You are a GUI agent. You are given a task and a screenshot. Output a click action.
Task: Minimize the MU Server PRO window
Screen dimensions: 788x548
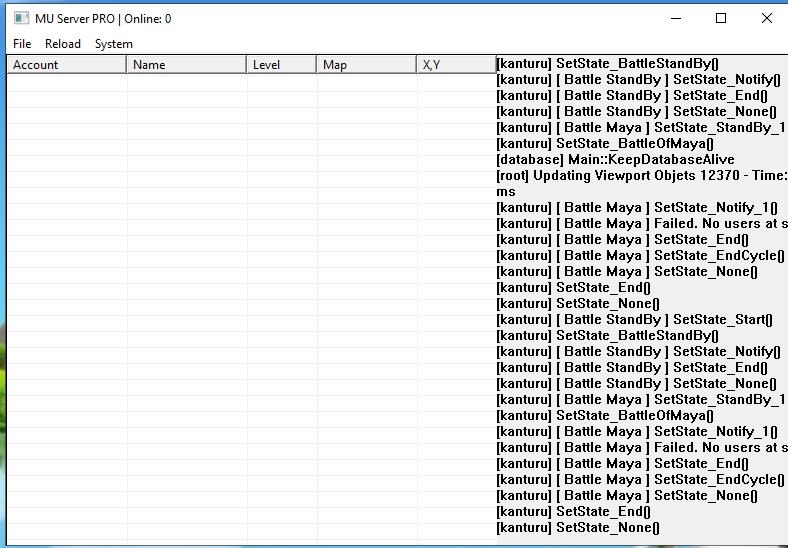point(675,18)
